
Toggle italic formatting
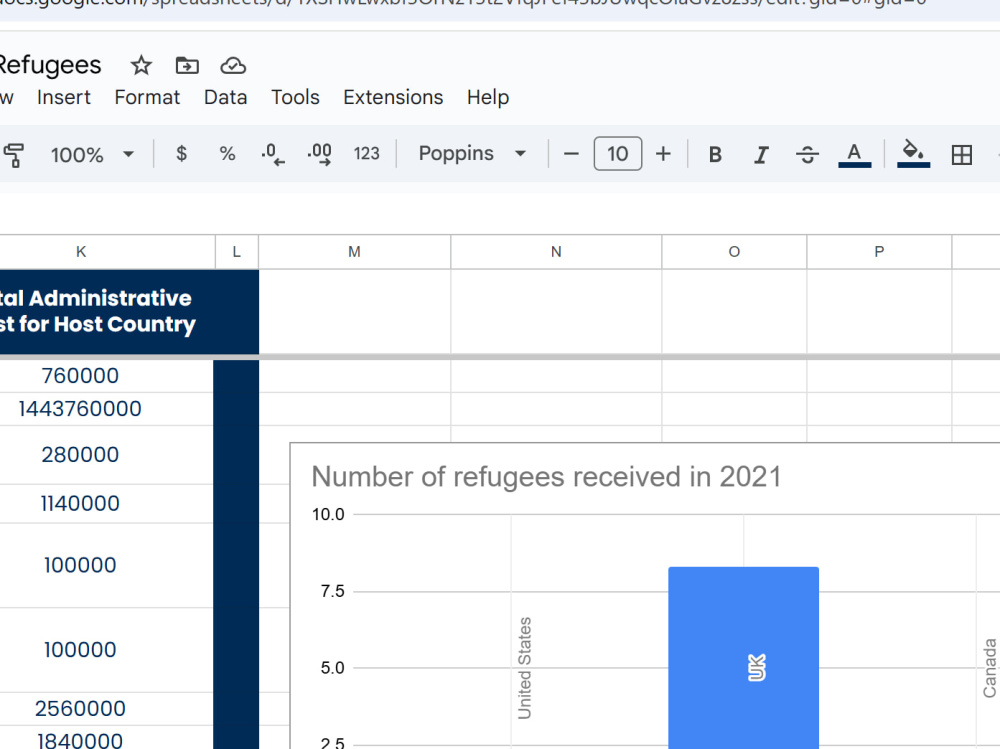click(x=761, y=154)
